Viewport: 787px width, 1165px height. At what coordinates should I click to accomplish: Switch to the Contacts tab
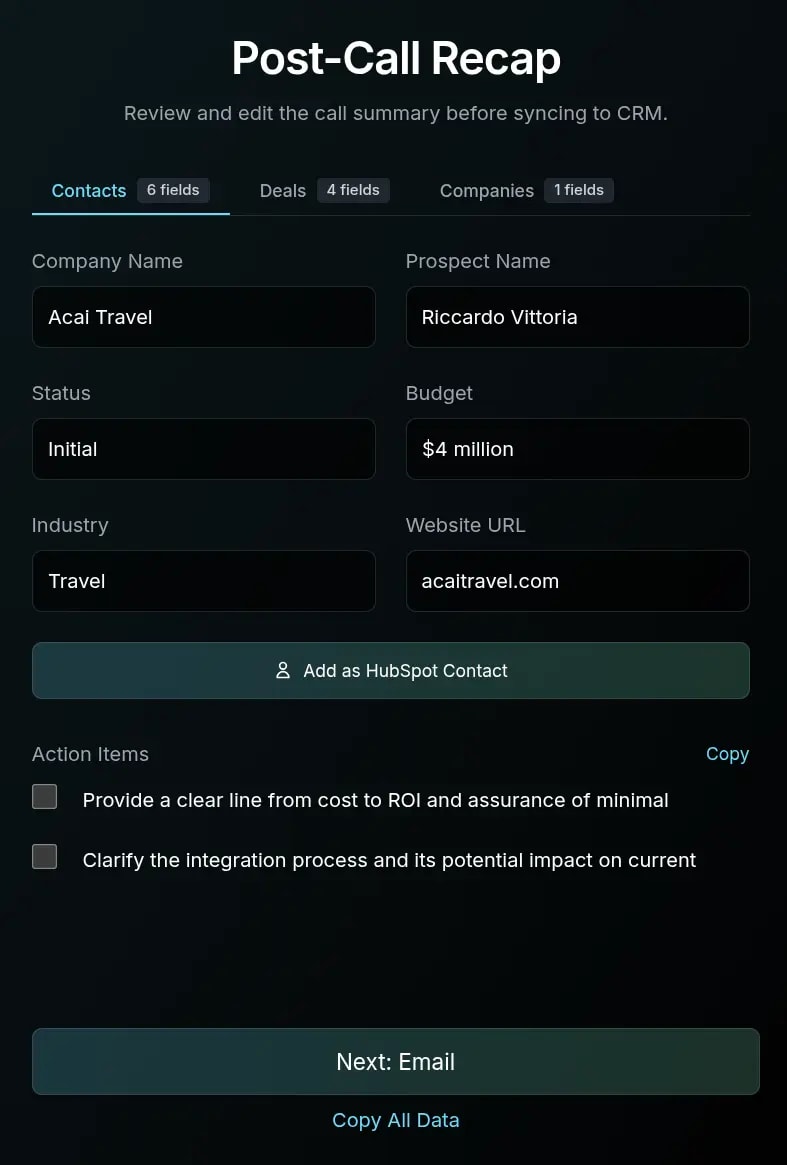point(89,191)
